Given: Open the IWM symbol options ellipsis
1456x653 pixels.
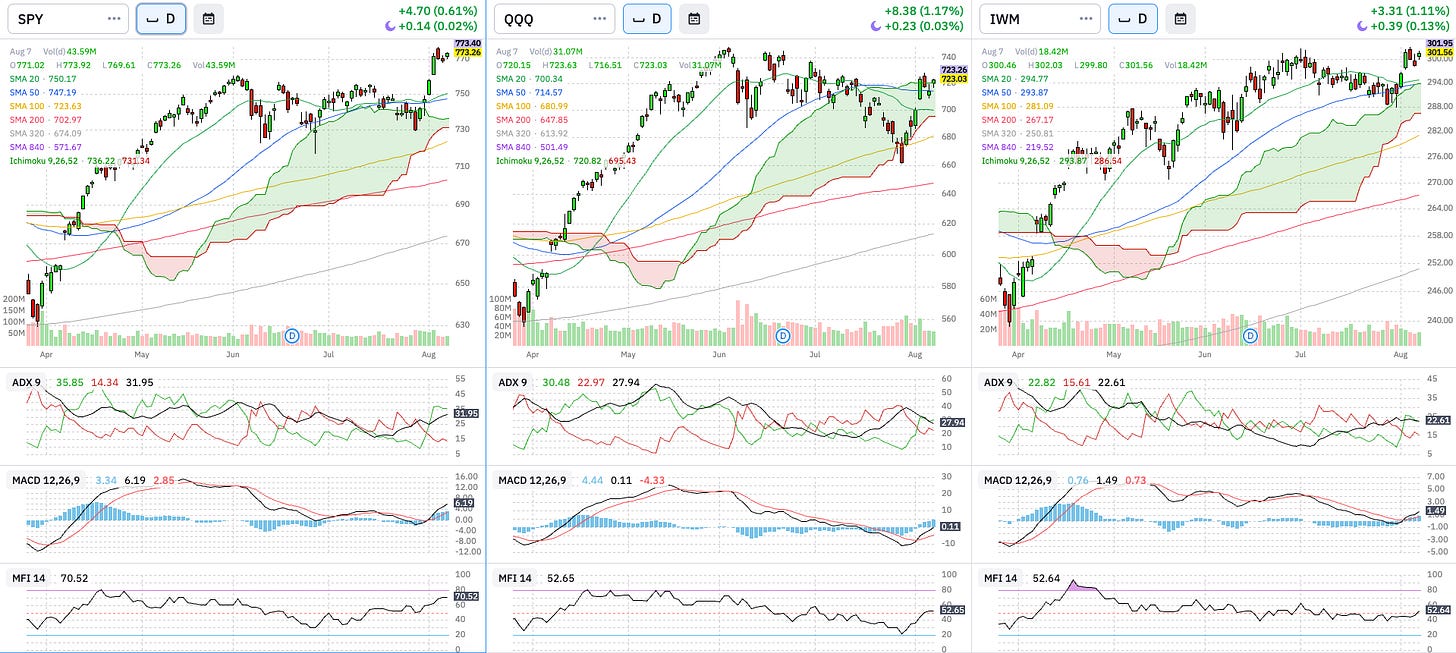Looking at the screenshot, I should (x=1088, y=18).
